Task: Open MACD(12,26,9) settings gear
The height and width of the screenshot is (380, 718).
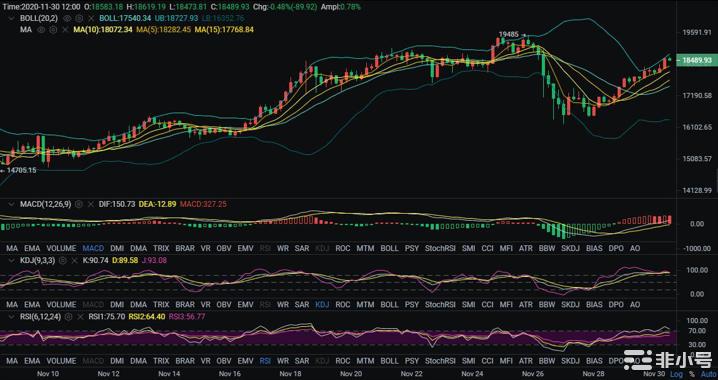Action: (79, 204)
